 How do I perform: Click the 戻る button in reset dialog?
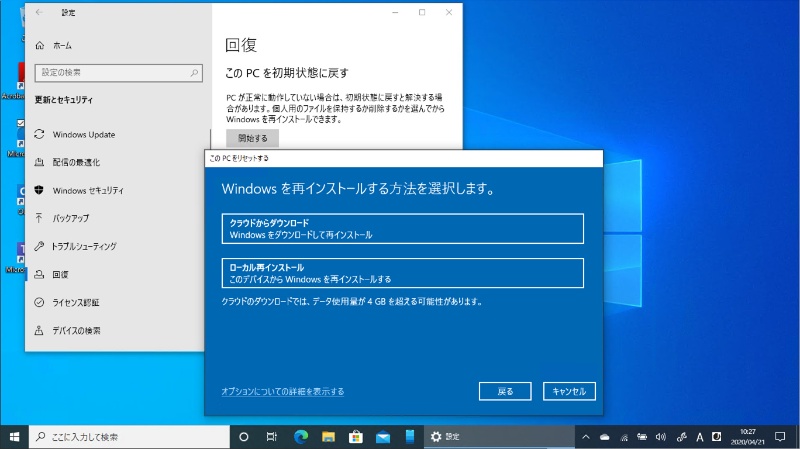click(x=505, y=391)
